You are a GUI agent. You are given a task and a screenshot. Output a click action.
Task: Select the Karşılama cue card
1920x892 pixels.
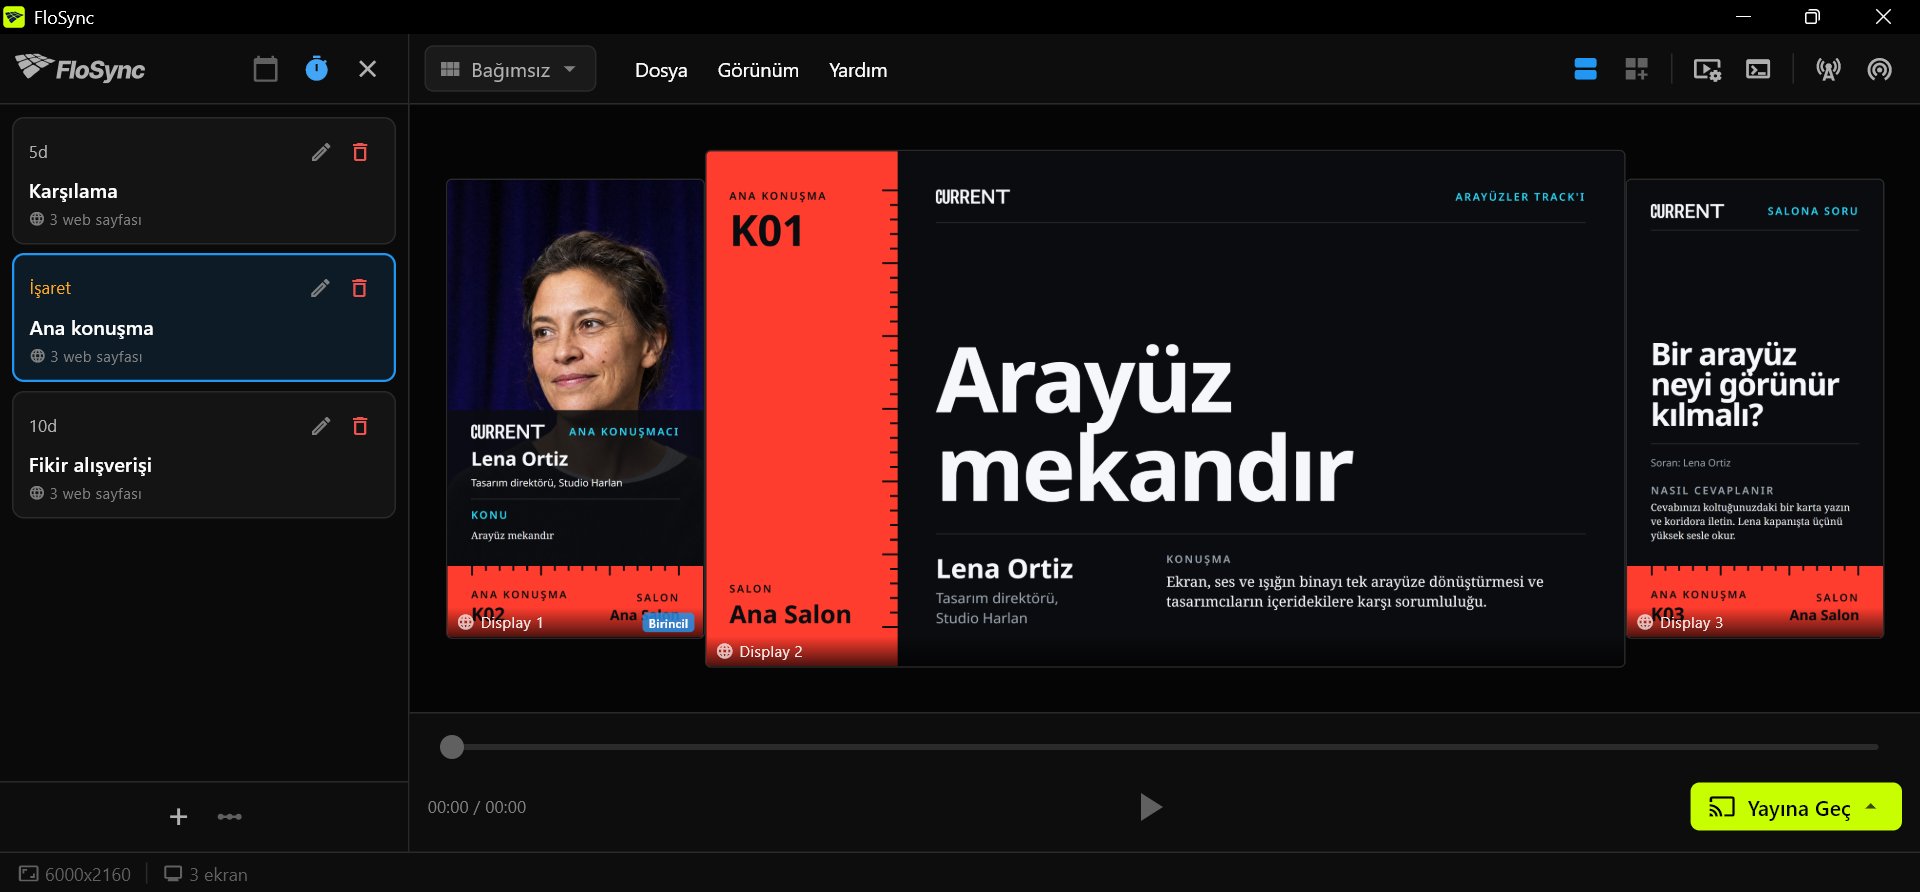[204, 181]
